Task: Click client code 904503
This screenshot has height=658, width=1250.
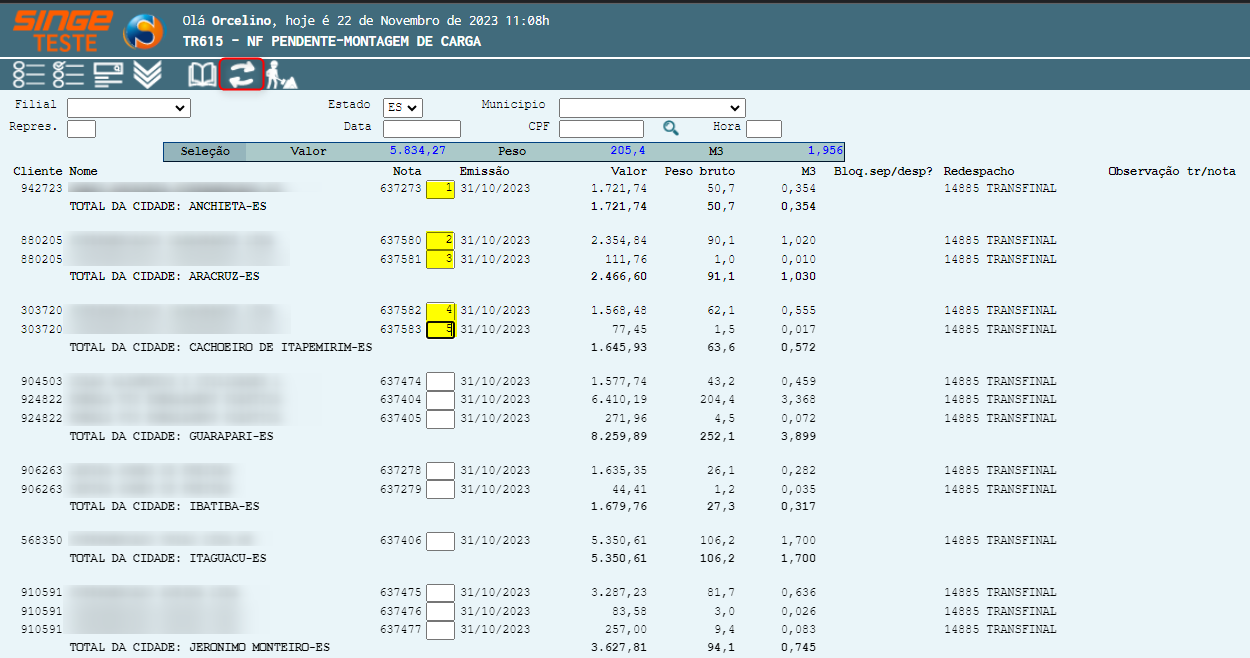Action: tap(42, 382)
